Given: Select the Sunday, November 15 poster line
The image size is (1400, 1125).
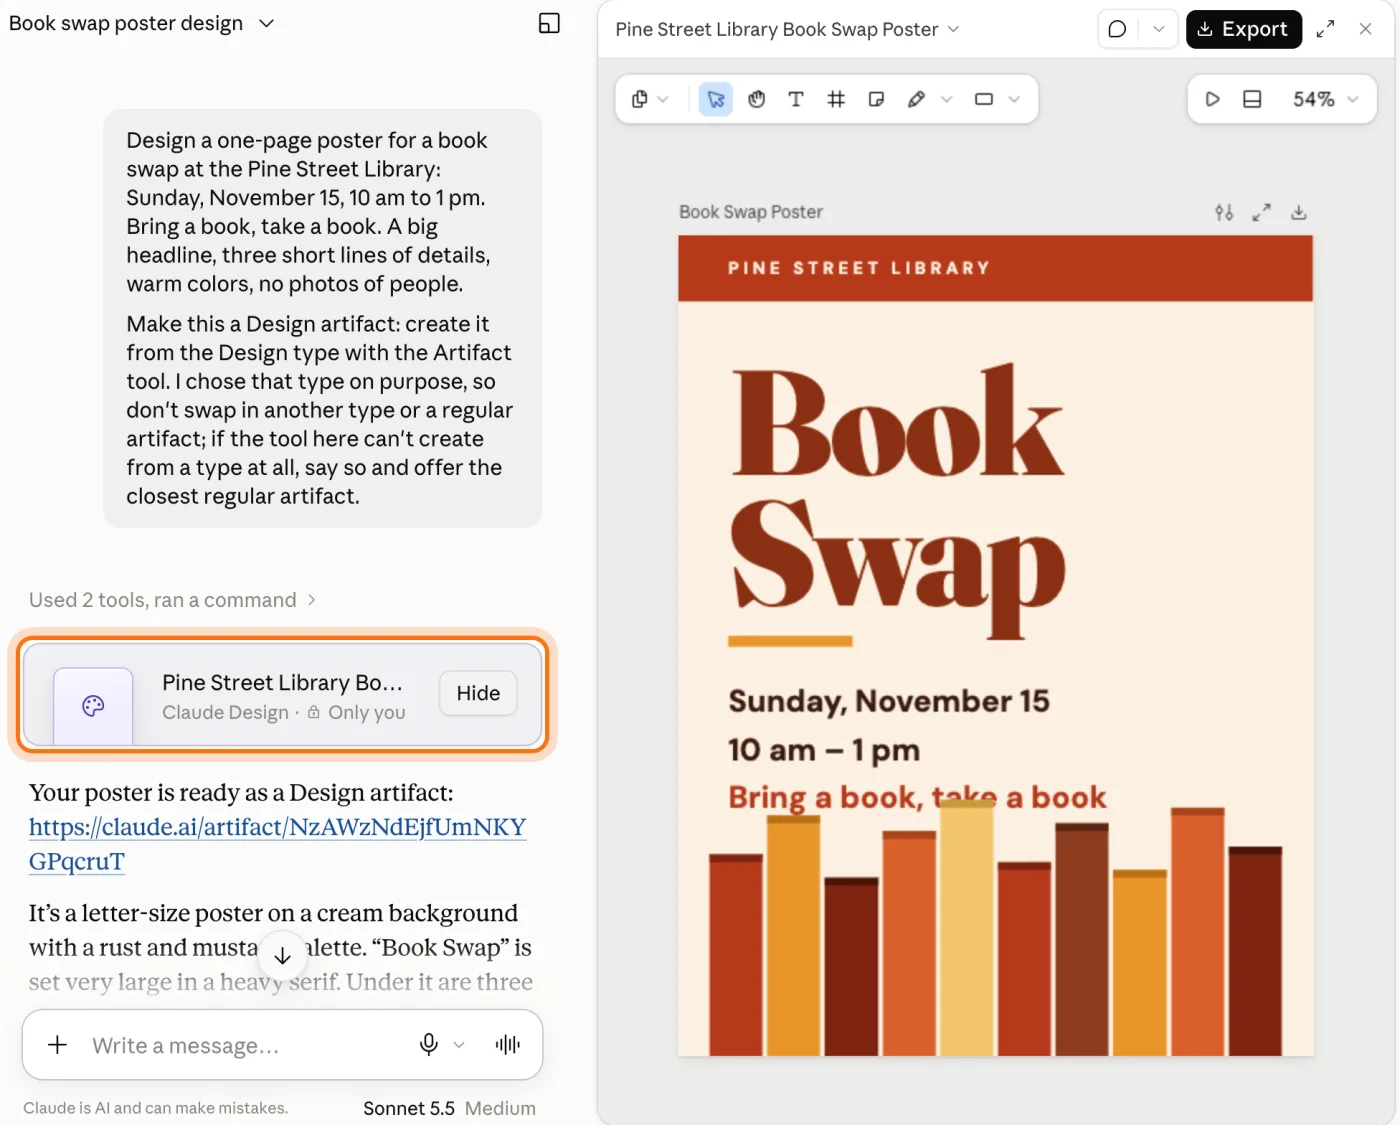Looking at the screenshot, I should point(889,702).
